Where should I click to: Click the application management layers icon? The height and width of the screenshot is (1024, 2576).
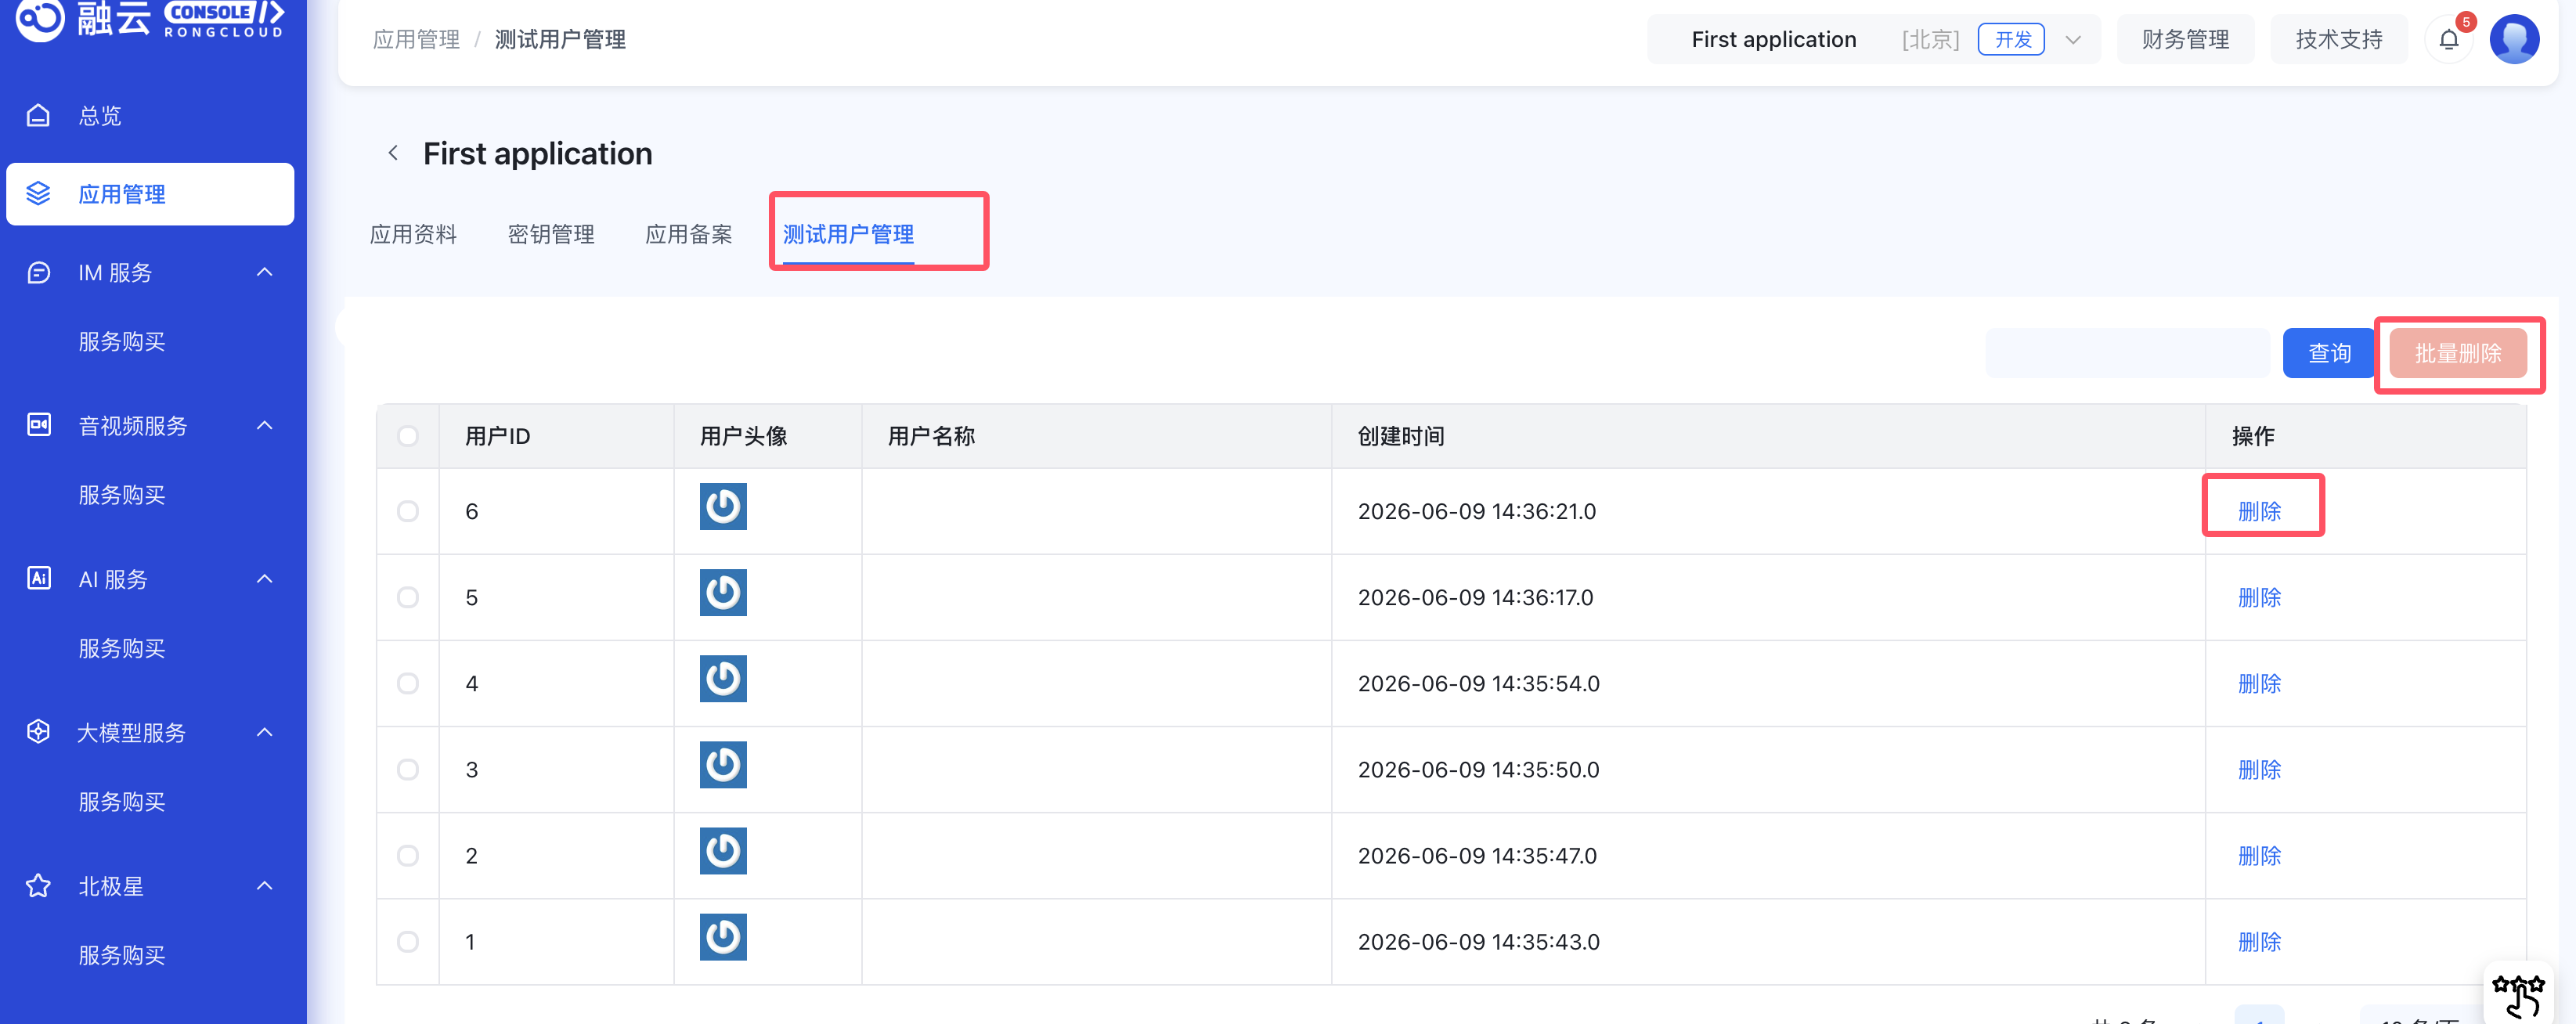(38, 194)
